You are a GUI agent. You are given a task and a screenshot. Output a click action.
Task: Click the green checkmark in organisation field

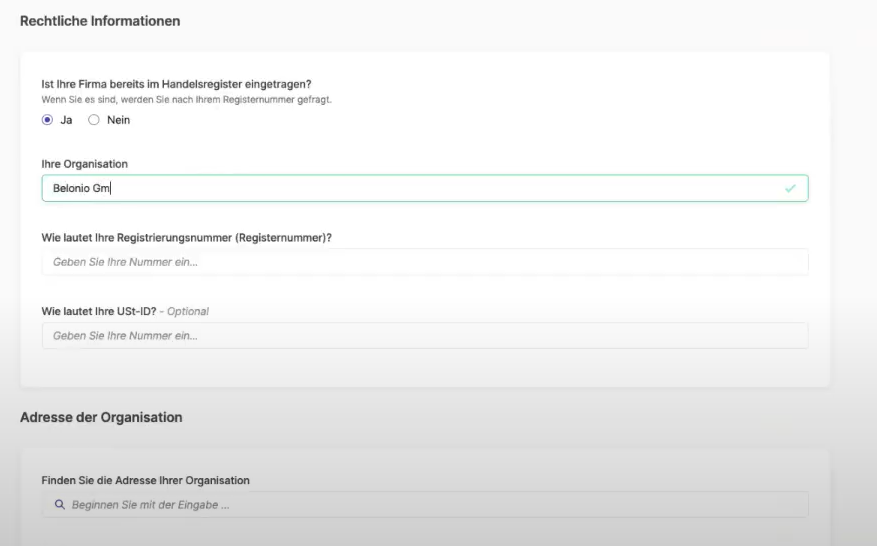coord(790,189)
